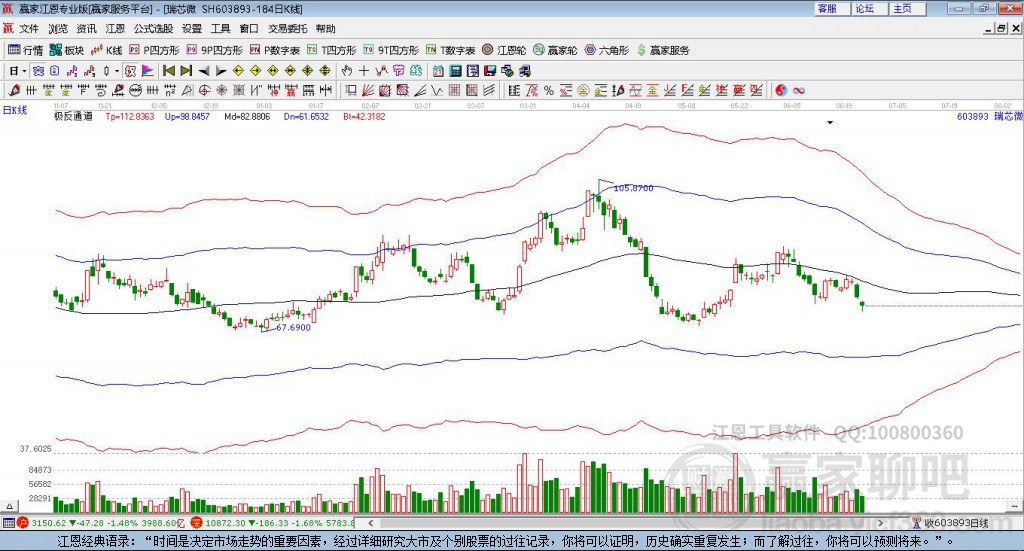Image resolution: width=1024 pixels, height=551 pixels.
Task: Open the 交易委托 menu
Action: 287,29
